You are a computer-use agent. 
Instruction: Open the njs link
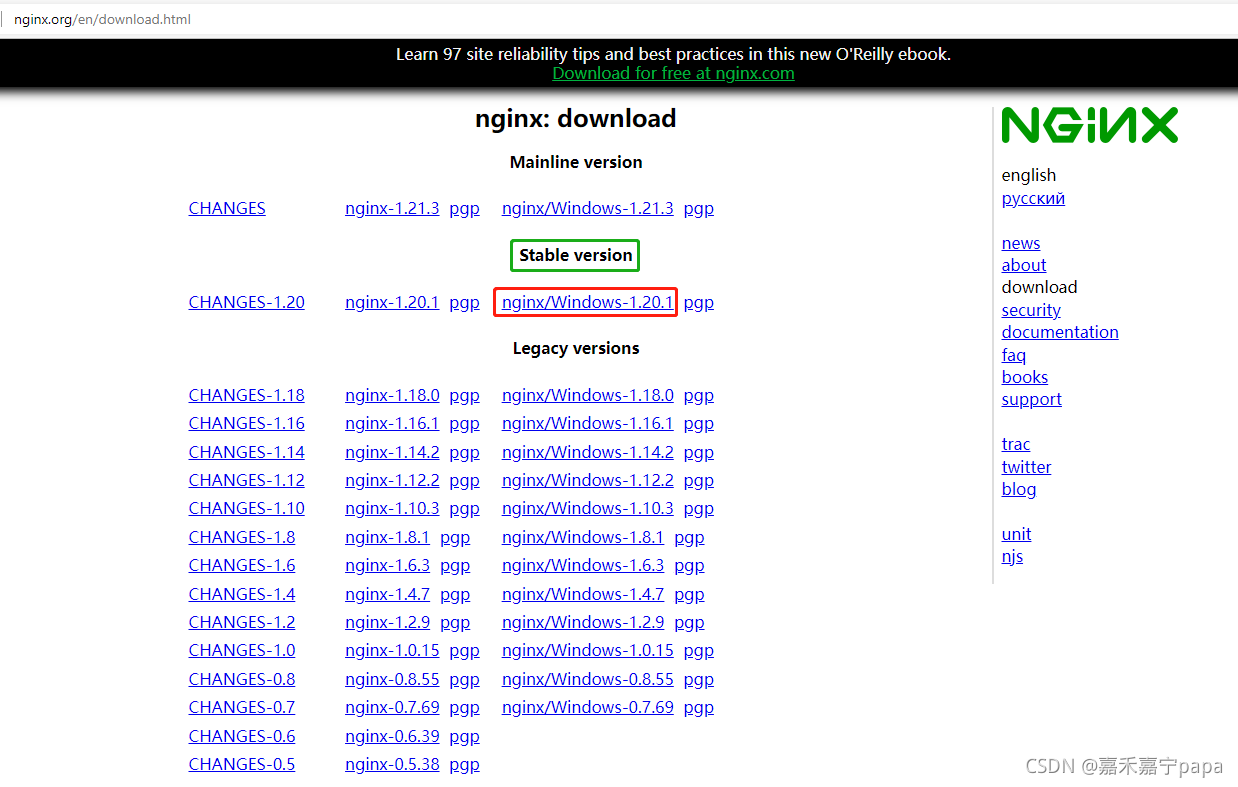click(1012, 556)
